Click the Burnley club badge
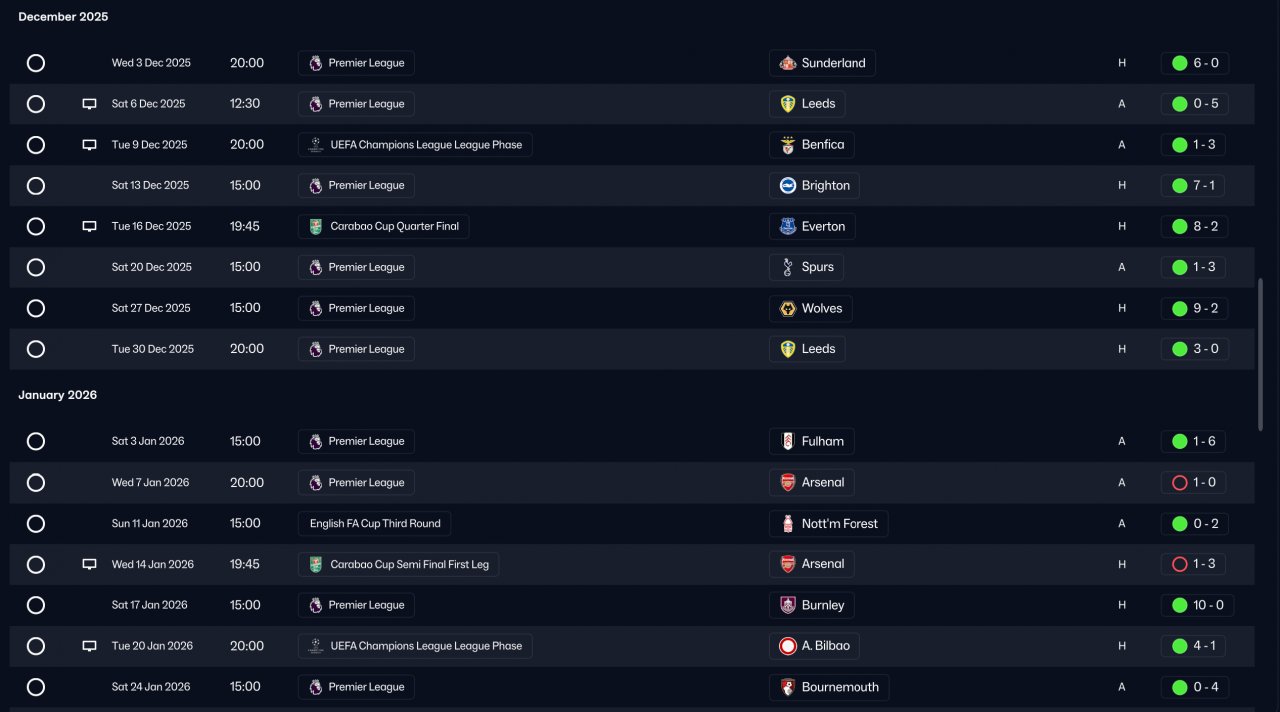The width and height of the screenshot is (1280, 712). (x=788, y=605)
